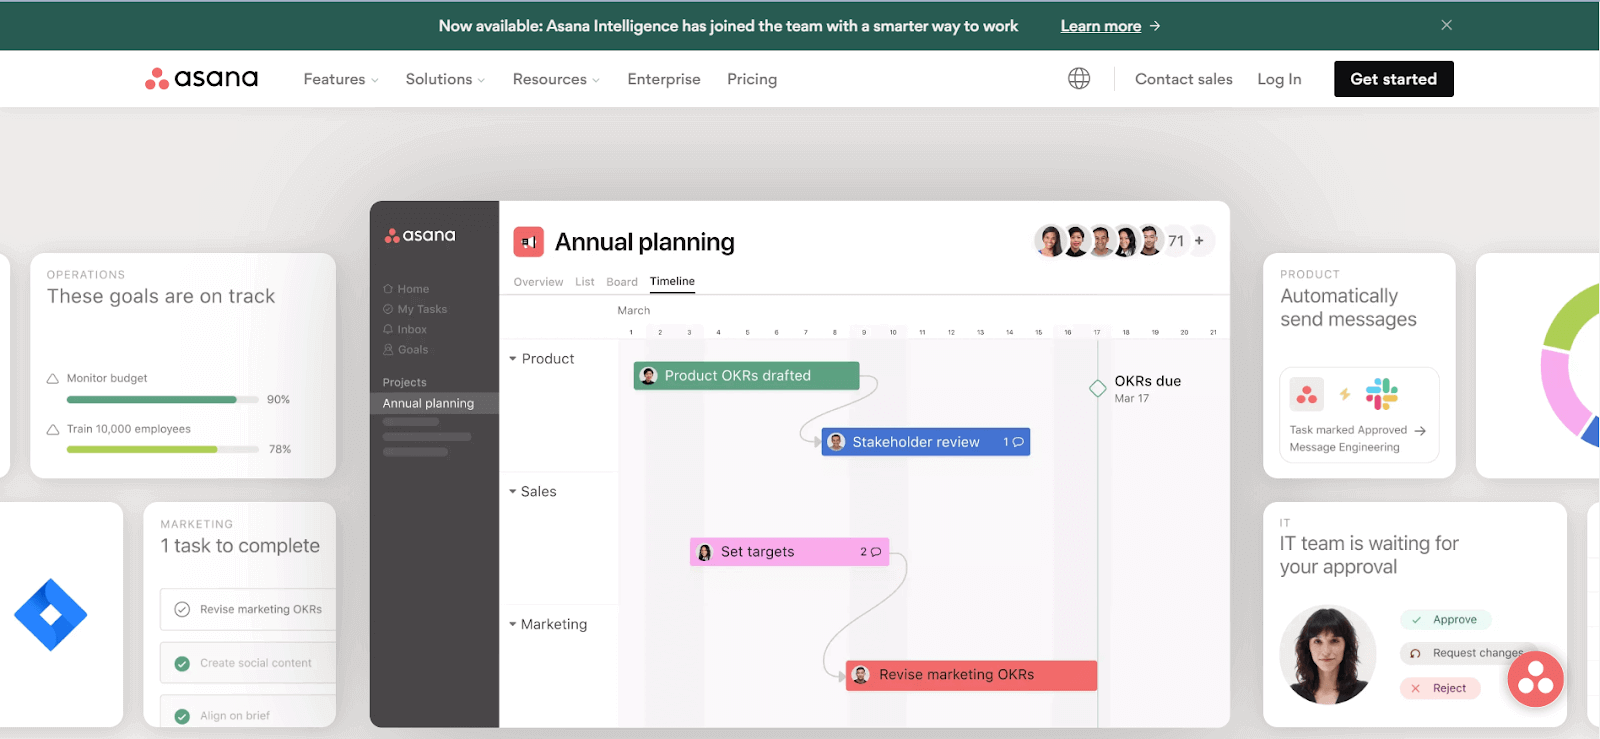Open the language globe icon

[1079, 78]
